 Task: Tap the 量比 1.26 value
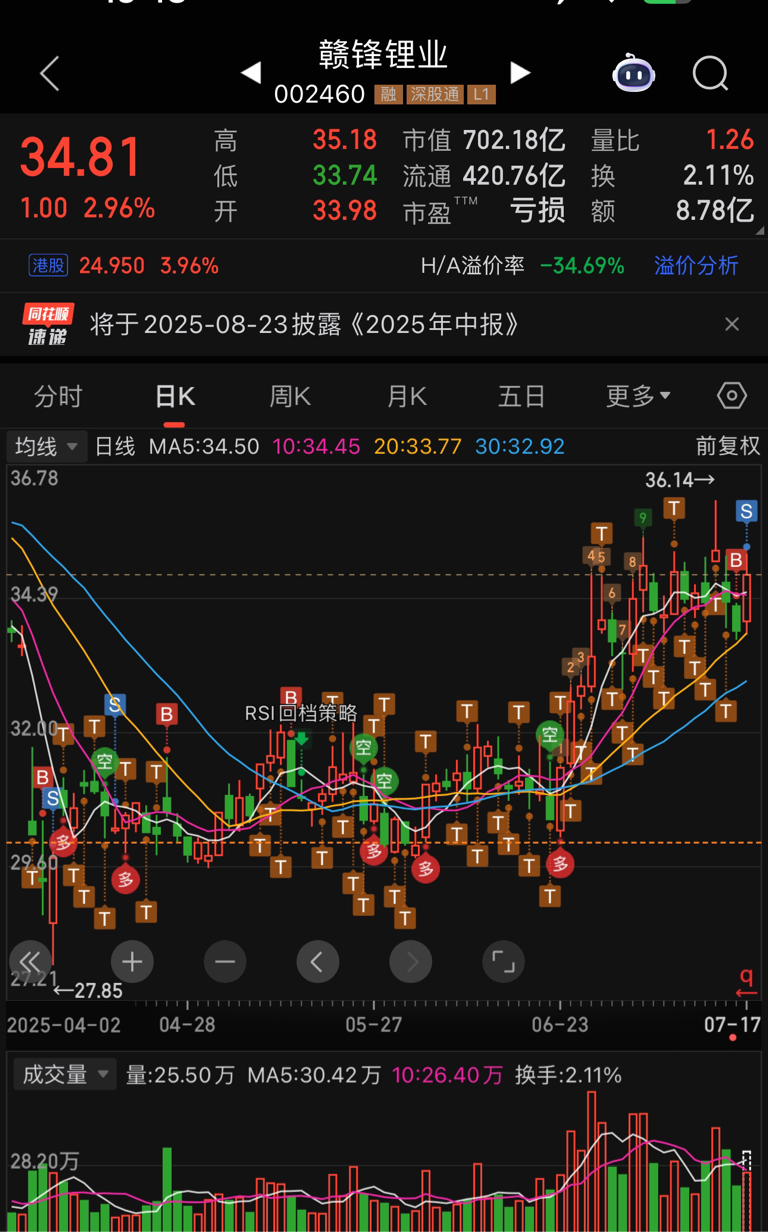[x=730, y=141]
